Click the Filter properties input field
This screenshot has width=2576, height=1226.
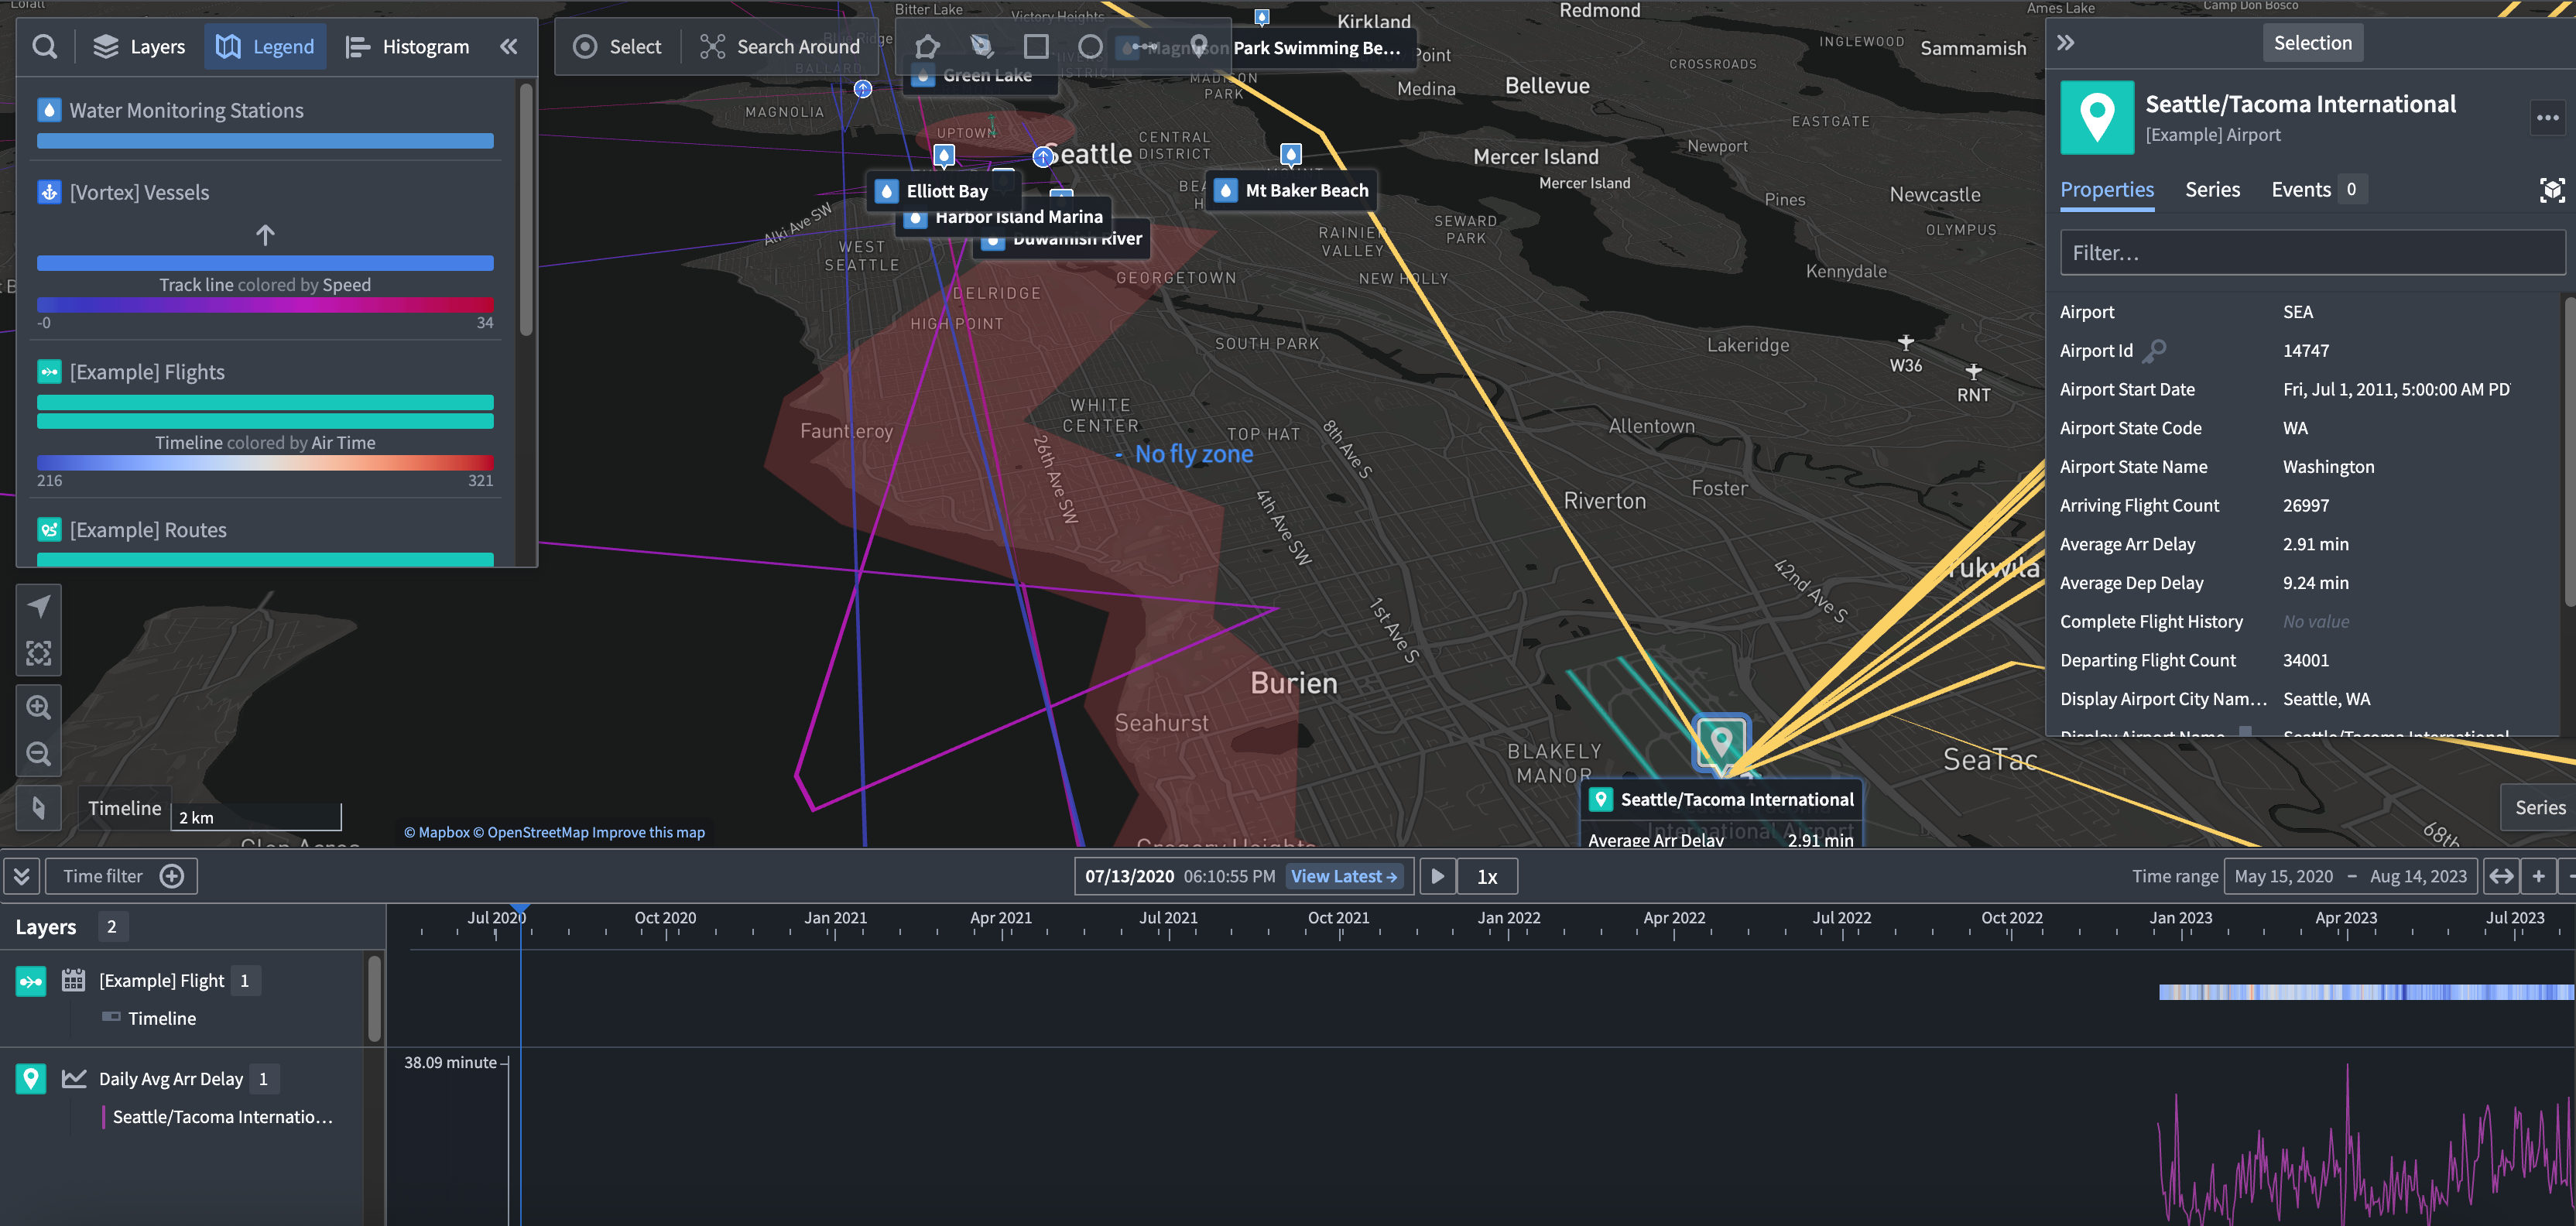(2311, 253)
